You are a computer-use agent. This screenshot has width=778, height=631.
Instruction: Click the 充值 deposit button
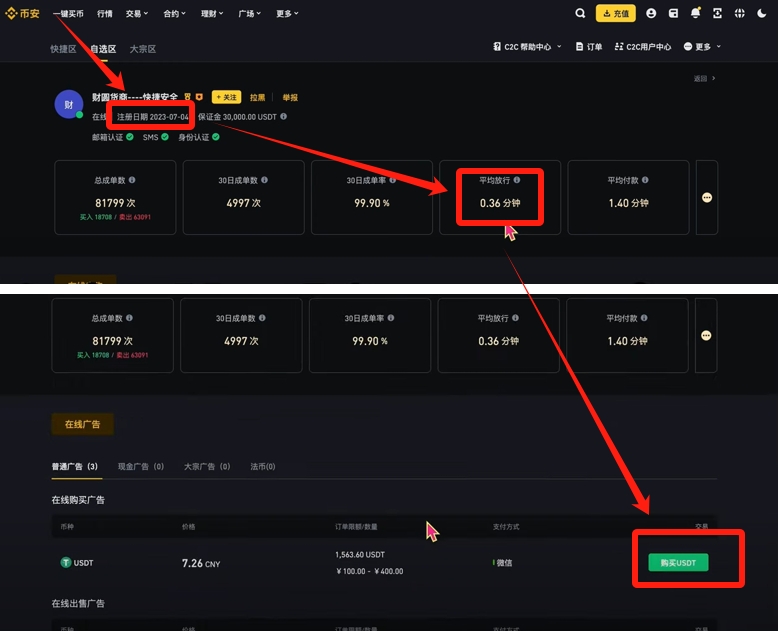point(616,13)
